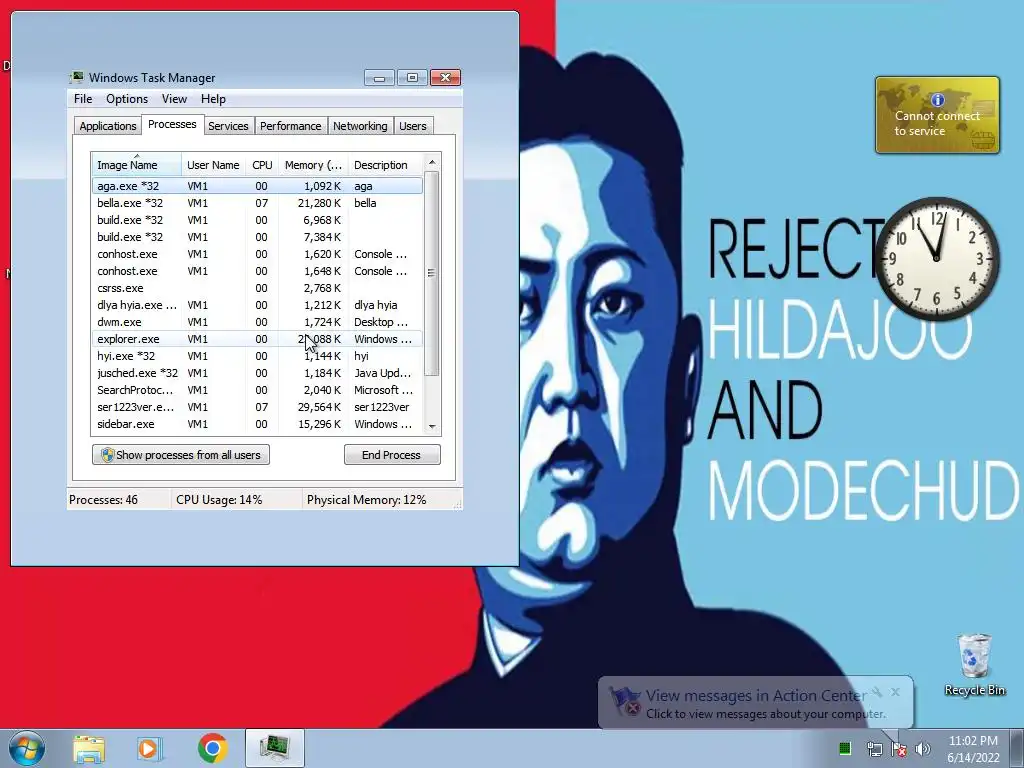The height and width of the screenshot is (768, 1024).
Task: Switch to the Applications tab
Action: point(108,126)
